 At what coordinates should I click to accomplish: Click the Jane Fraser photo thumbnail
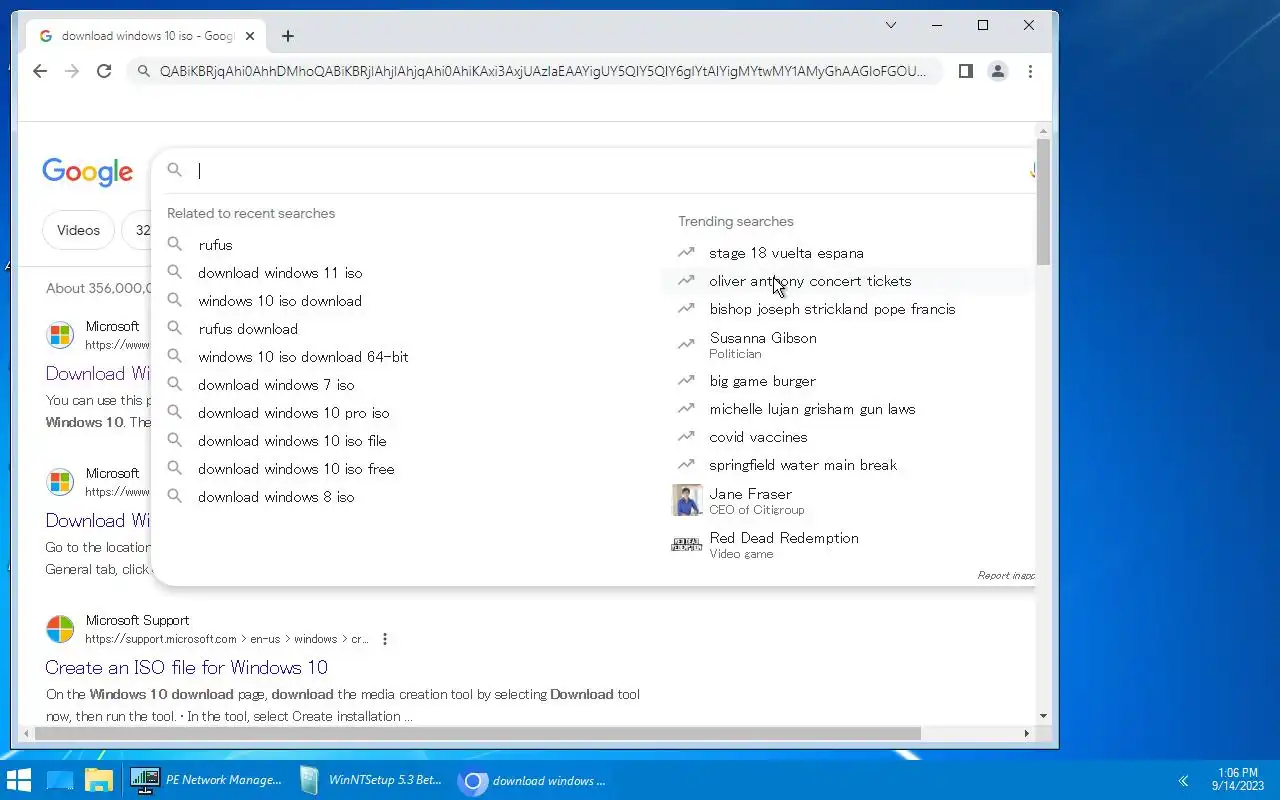687,500
